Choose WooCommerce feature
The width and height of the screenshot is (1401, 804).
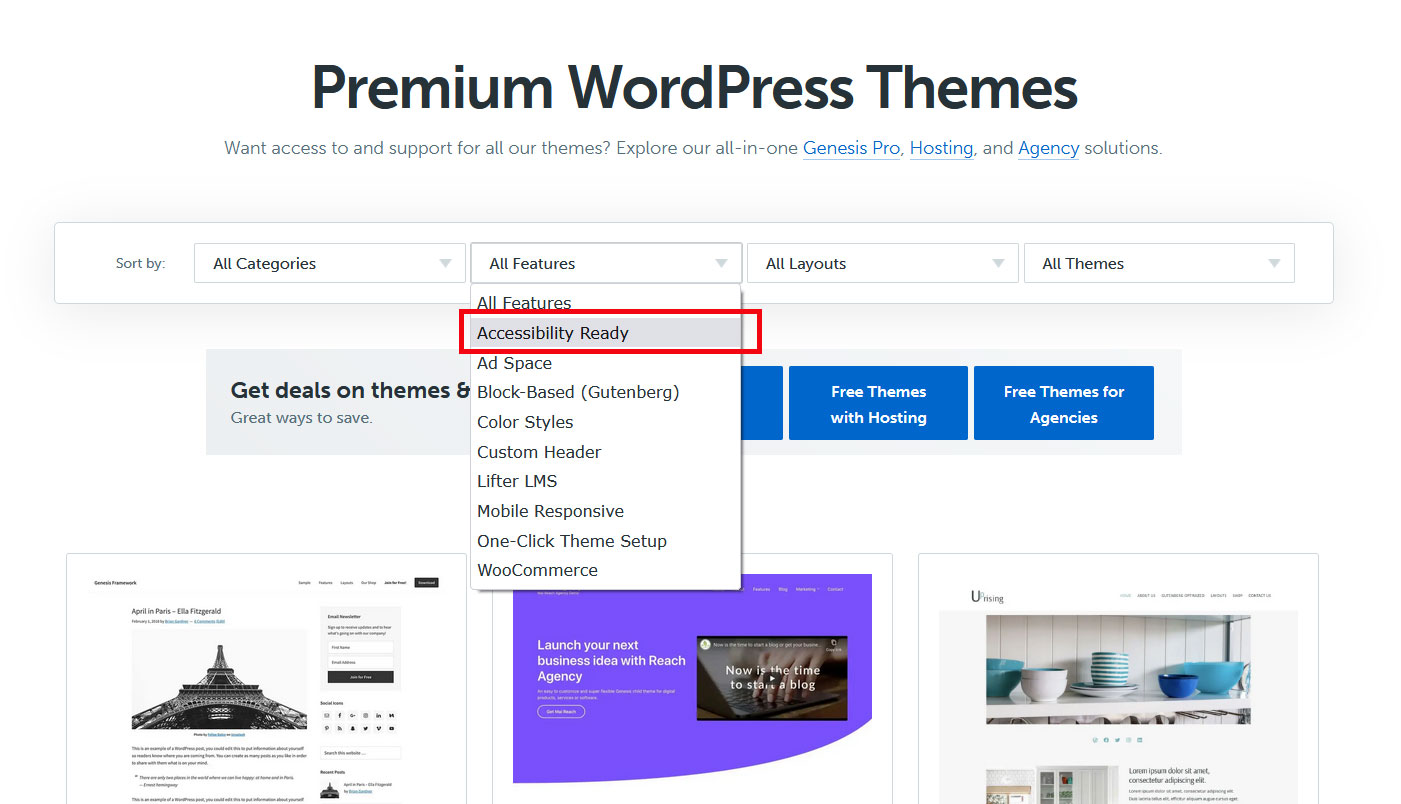pyautogui.click(x=605, y=570)
